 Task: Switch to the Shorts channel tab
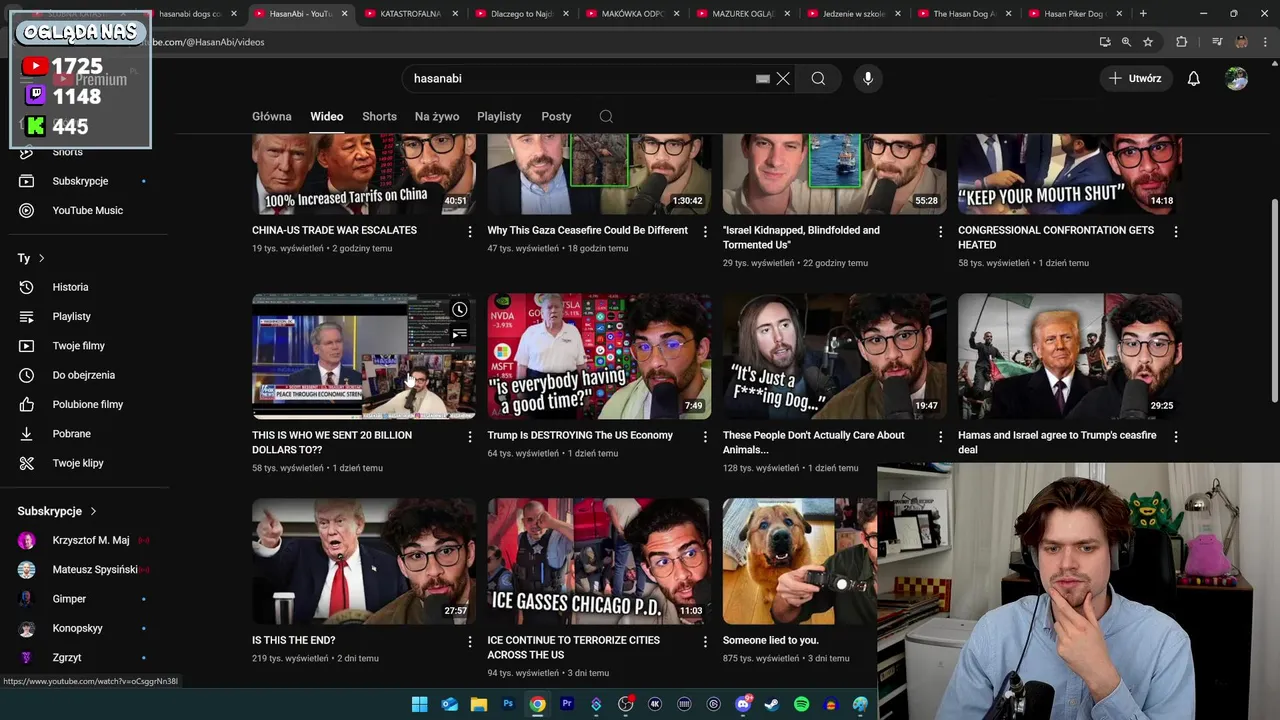379,116
